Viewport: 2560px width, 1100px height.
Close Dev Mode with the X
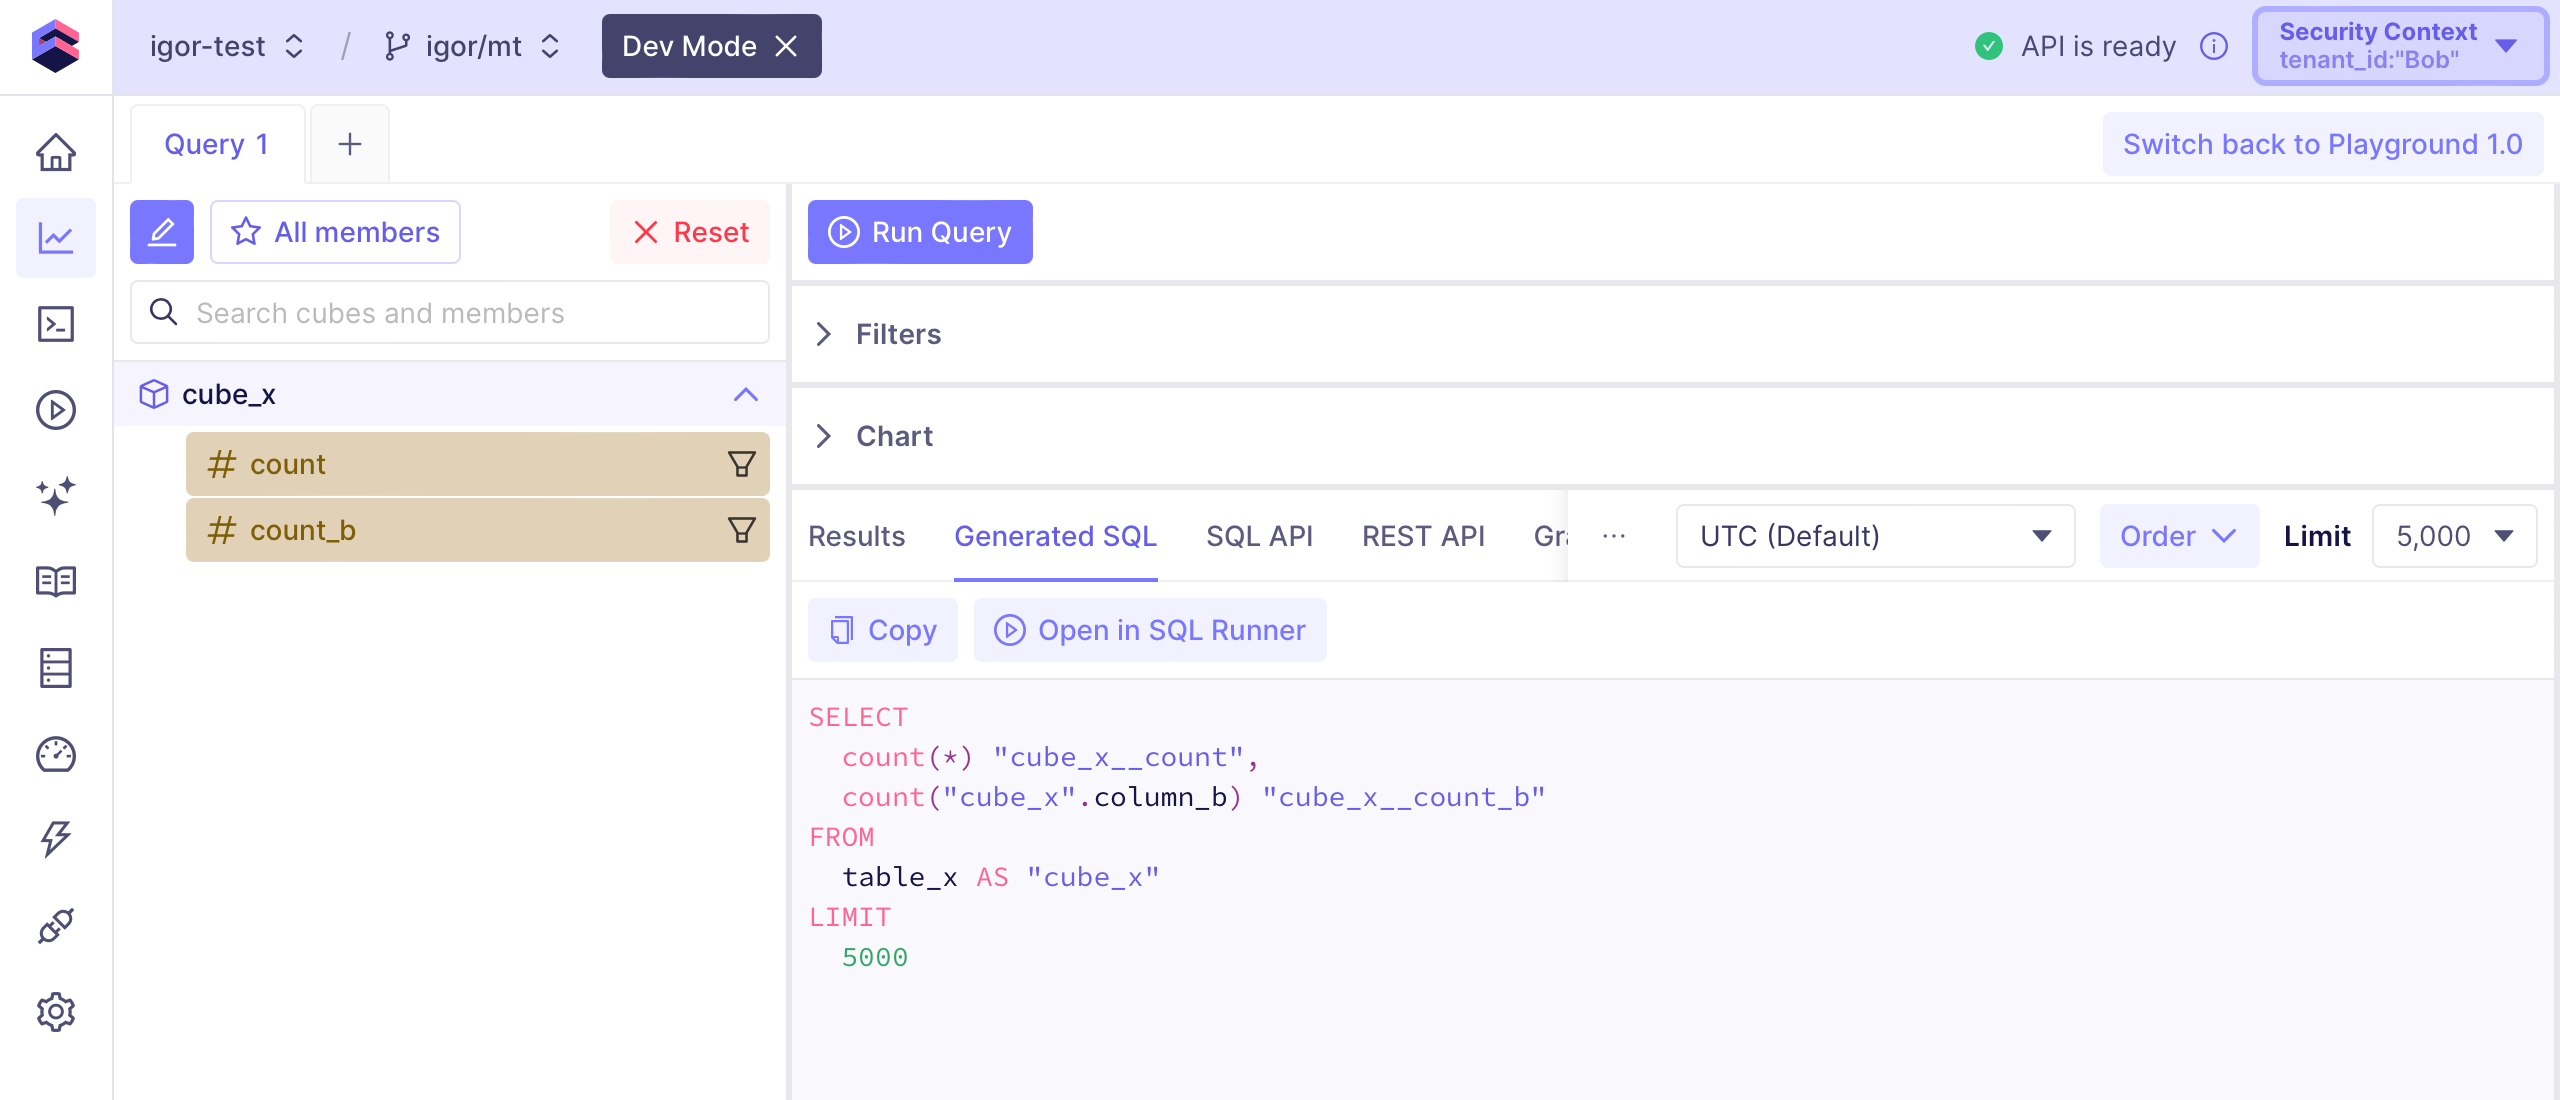(x=787, y=46)
